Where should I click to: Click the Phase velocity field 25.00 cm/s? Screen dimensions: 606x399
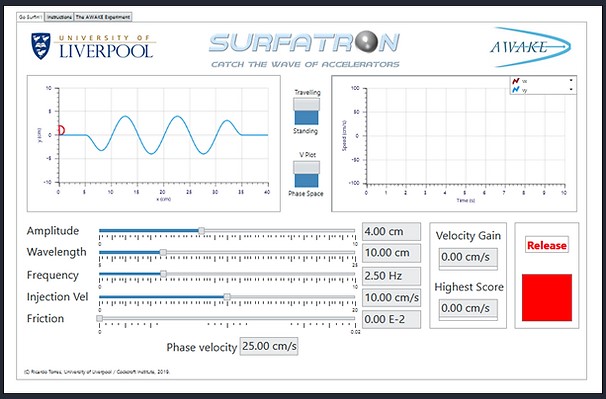pyautogui.click(x=269, y=346)
